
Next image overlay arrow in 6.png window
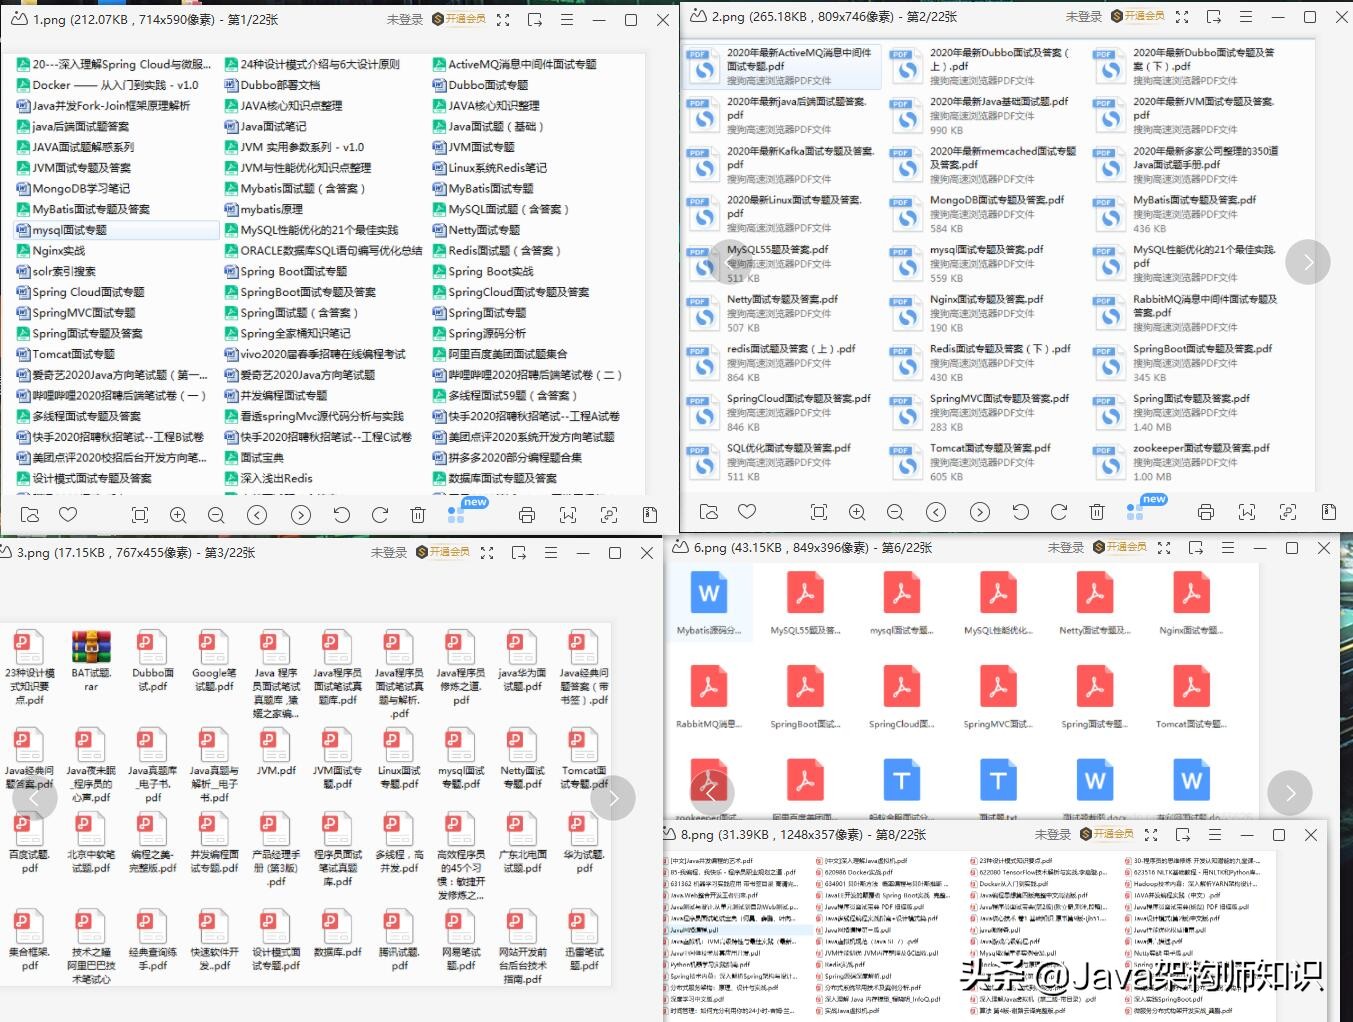(1290, 793)
